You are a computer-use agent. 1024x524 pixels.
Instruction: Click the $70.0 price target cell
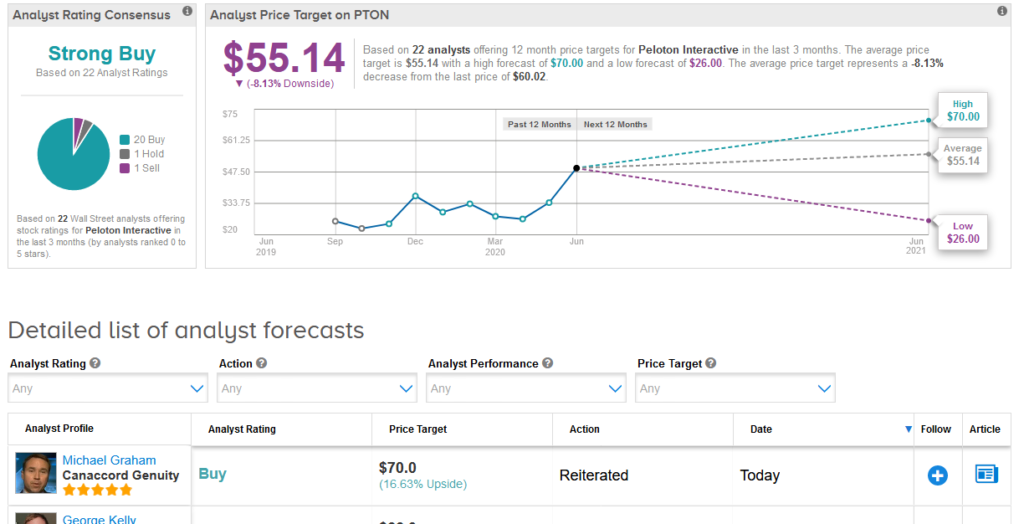(x=397, y=468)
